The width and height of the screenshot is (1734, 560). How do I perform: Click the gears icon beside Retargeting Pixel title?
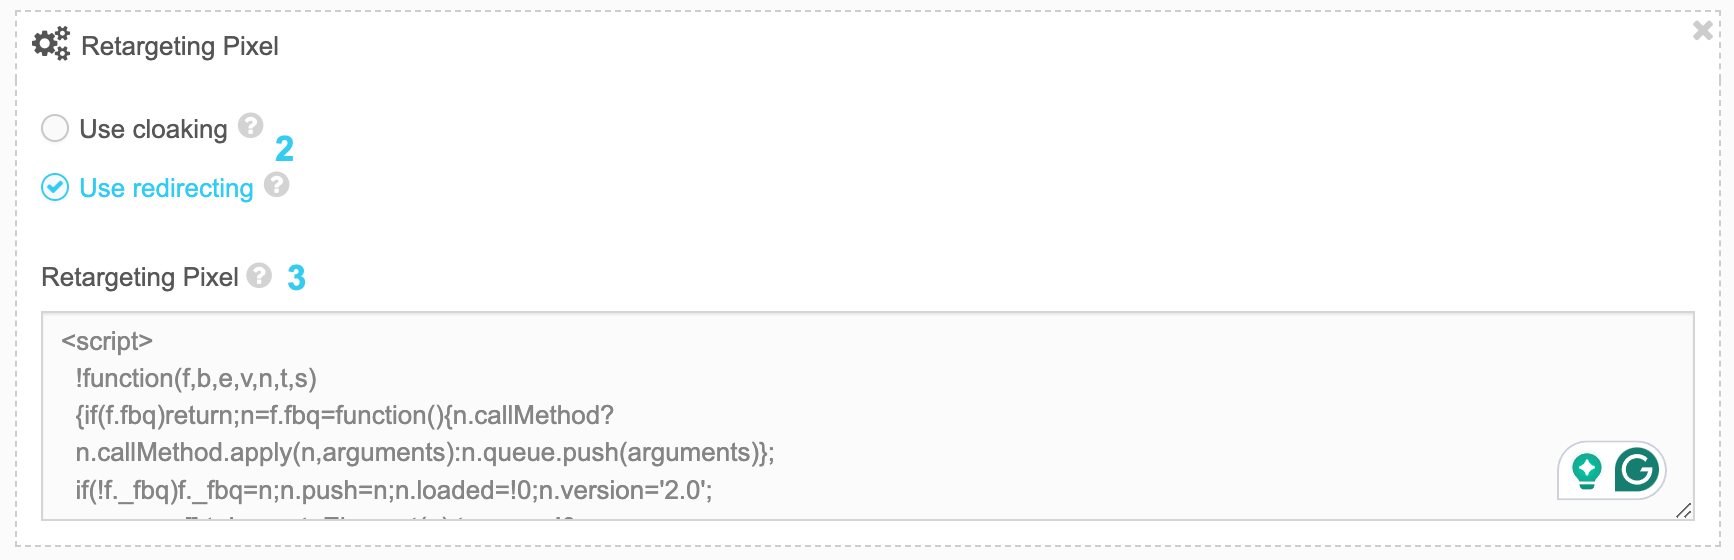pyautogui.click(x=51, y=44)
